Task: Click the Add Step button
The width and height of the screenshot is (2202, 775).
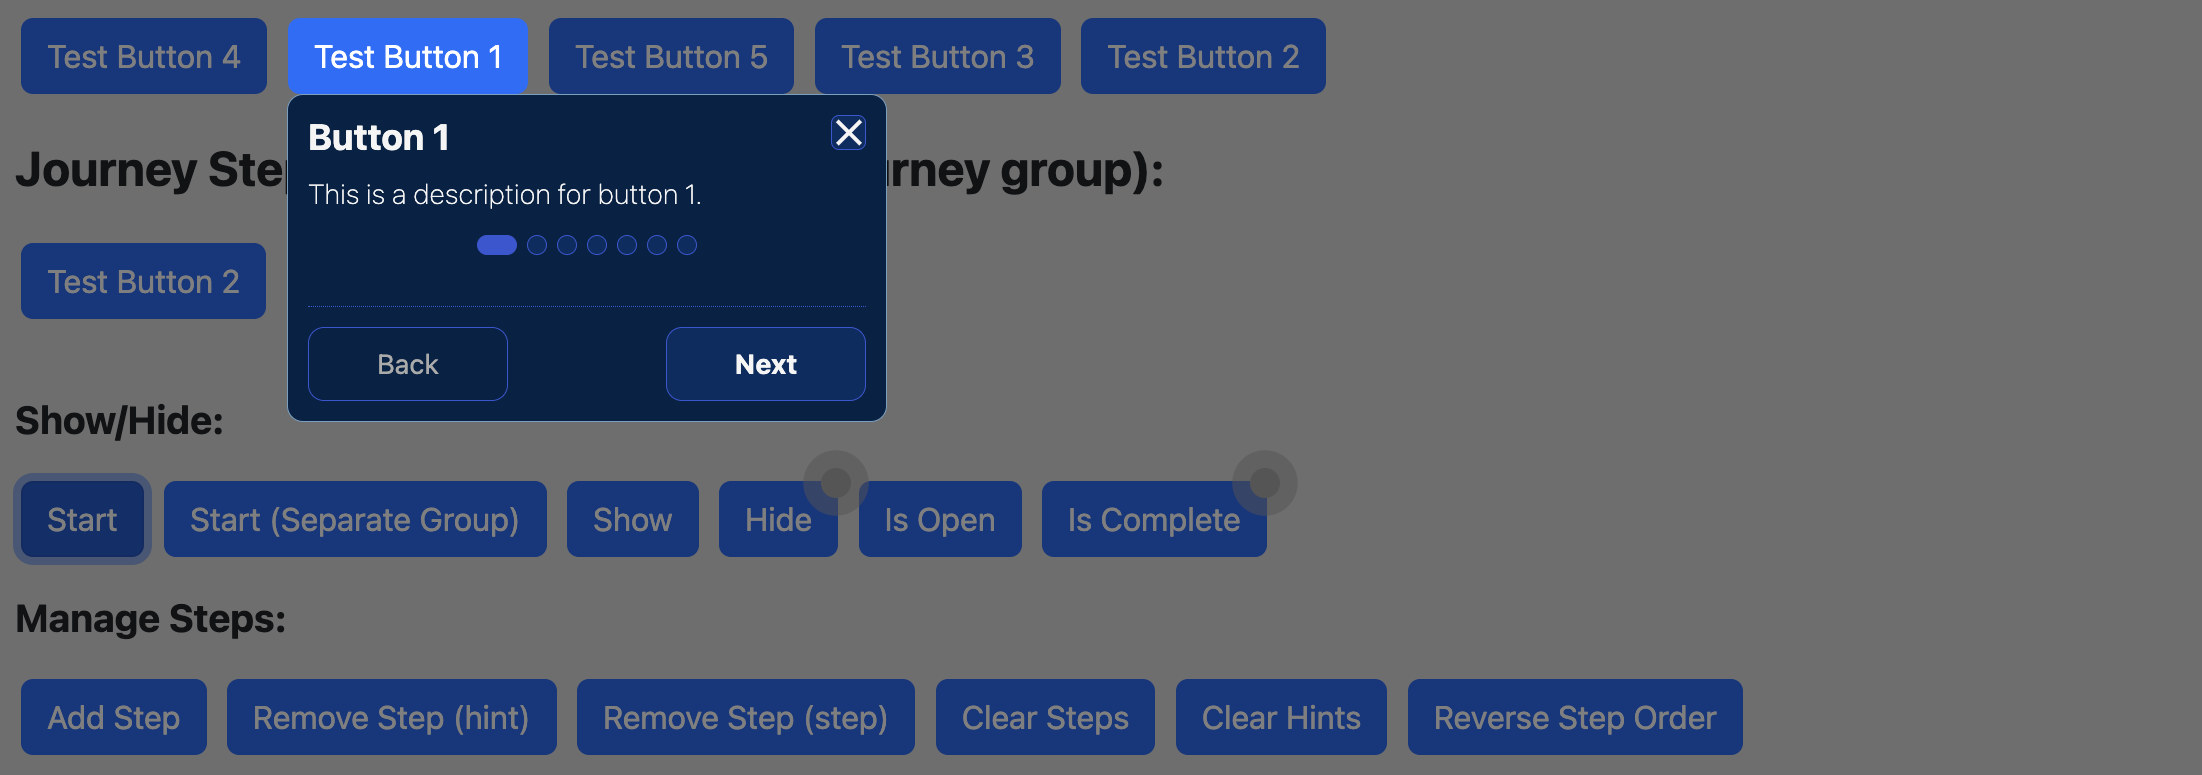Action: tap(114, 718)
